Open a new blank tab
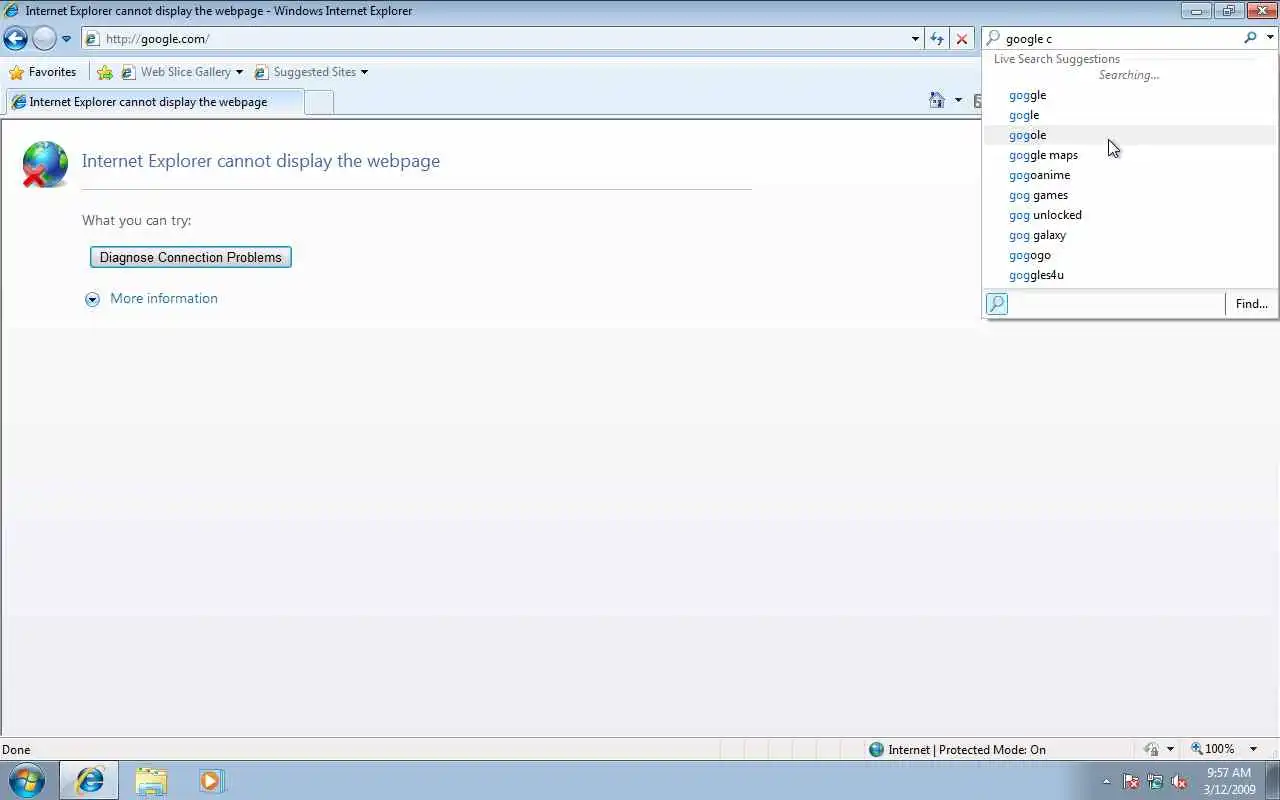Viewport: 1280px width, 800px height. (318, 102)
